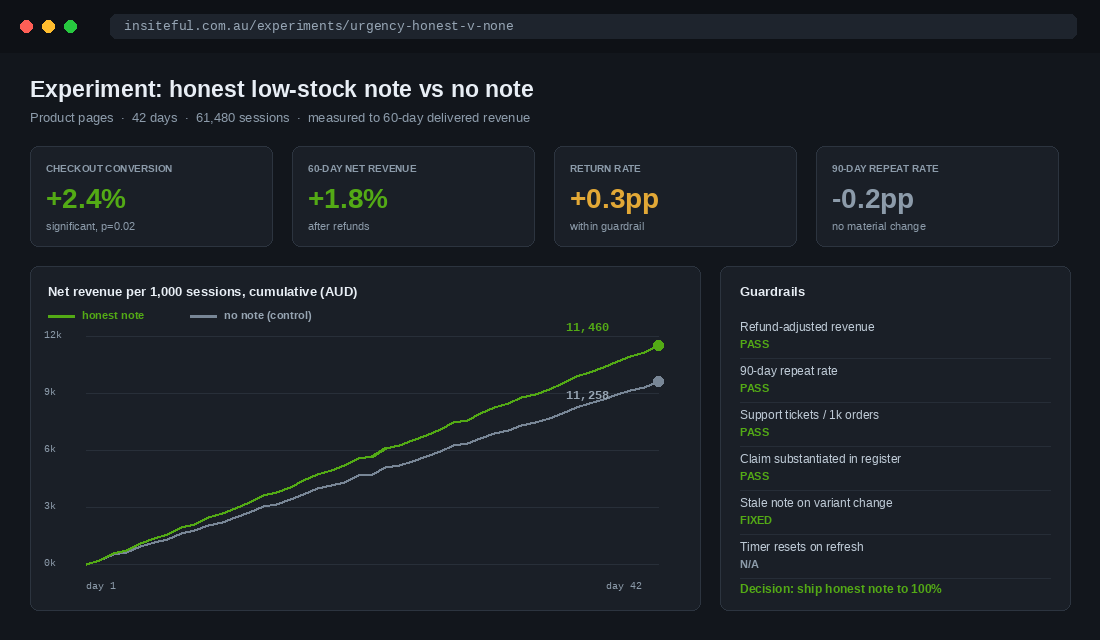
Task: Select 'Stale note on variant change' guardrail
Action: pos(895,512)
